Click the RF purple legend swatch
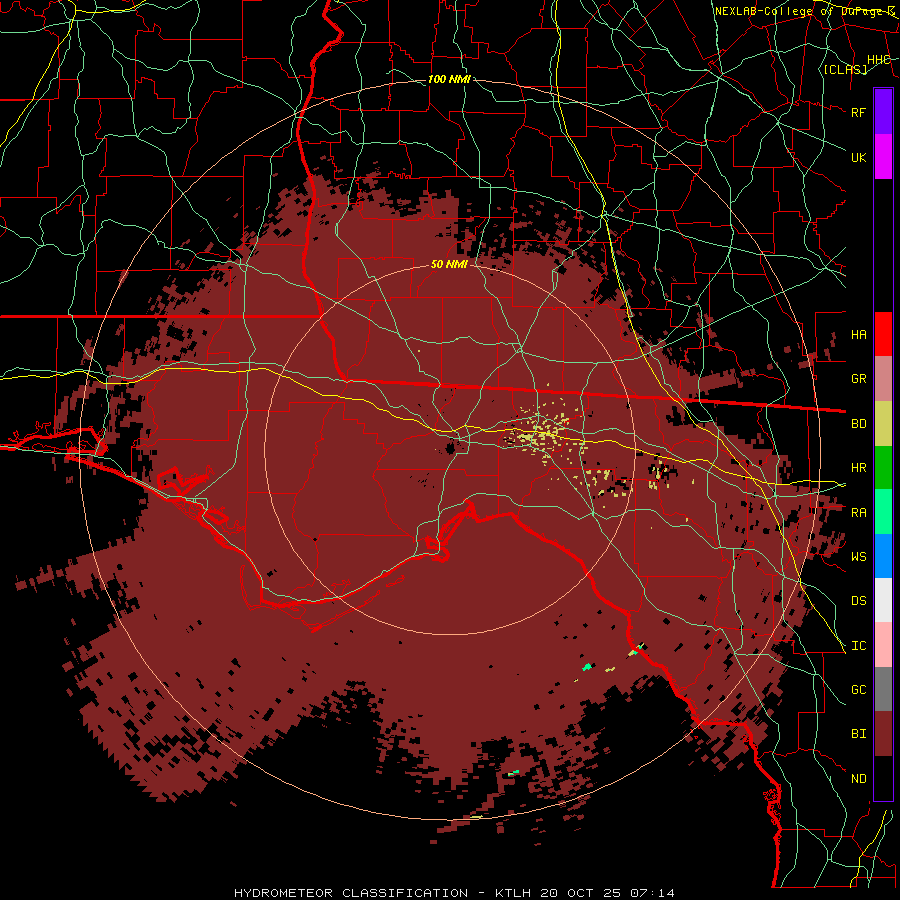 point(883,111)
